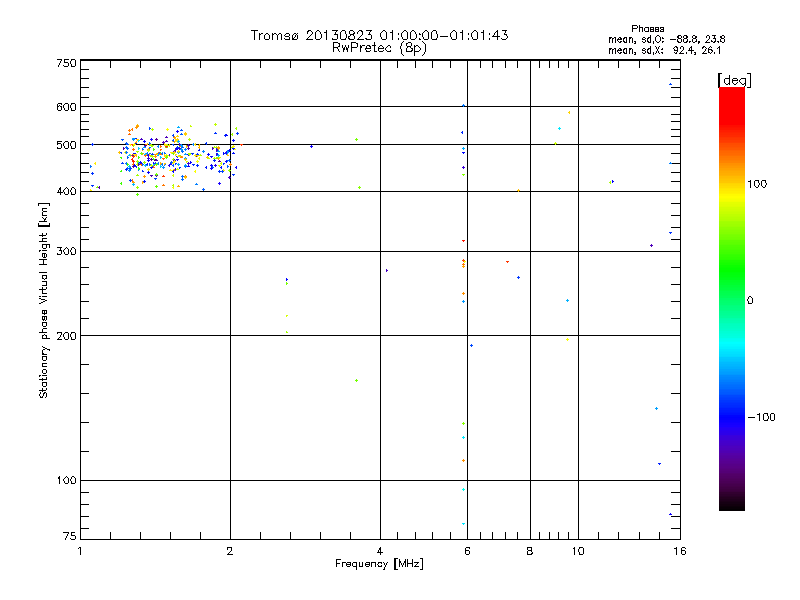800x600 pixels.
Task: Click the x-axis tick label '2'
Action: click(230, 551)
